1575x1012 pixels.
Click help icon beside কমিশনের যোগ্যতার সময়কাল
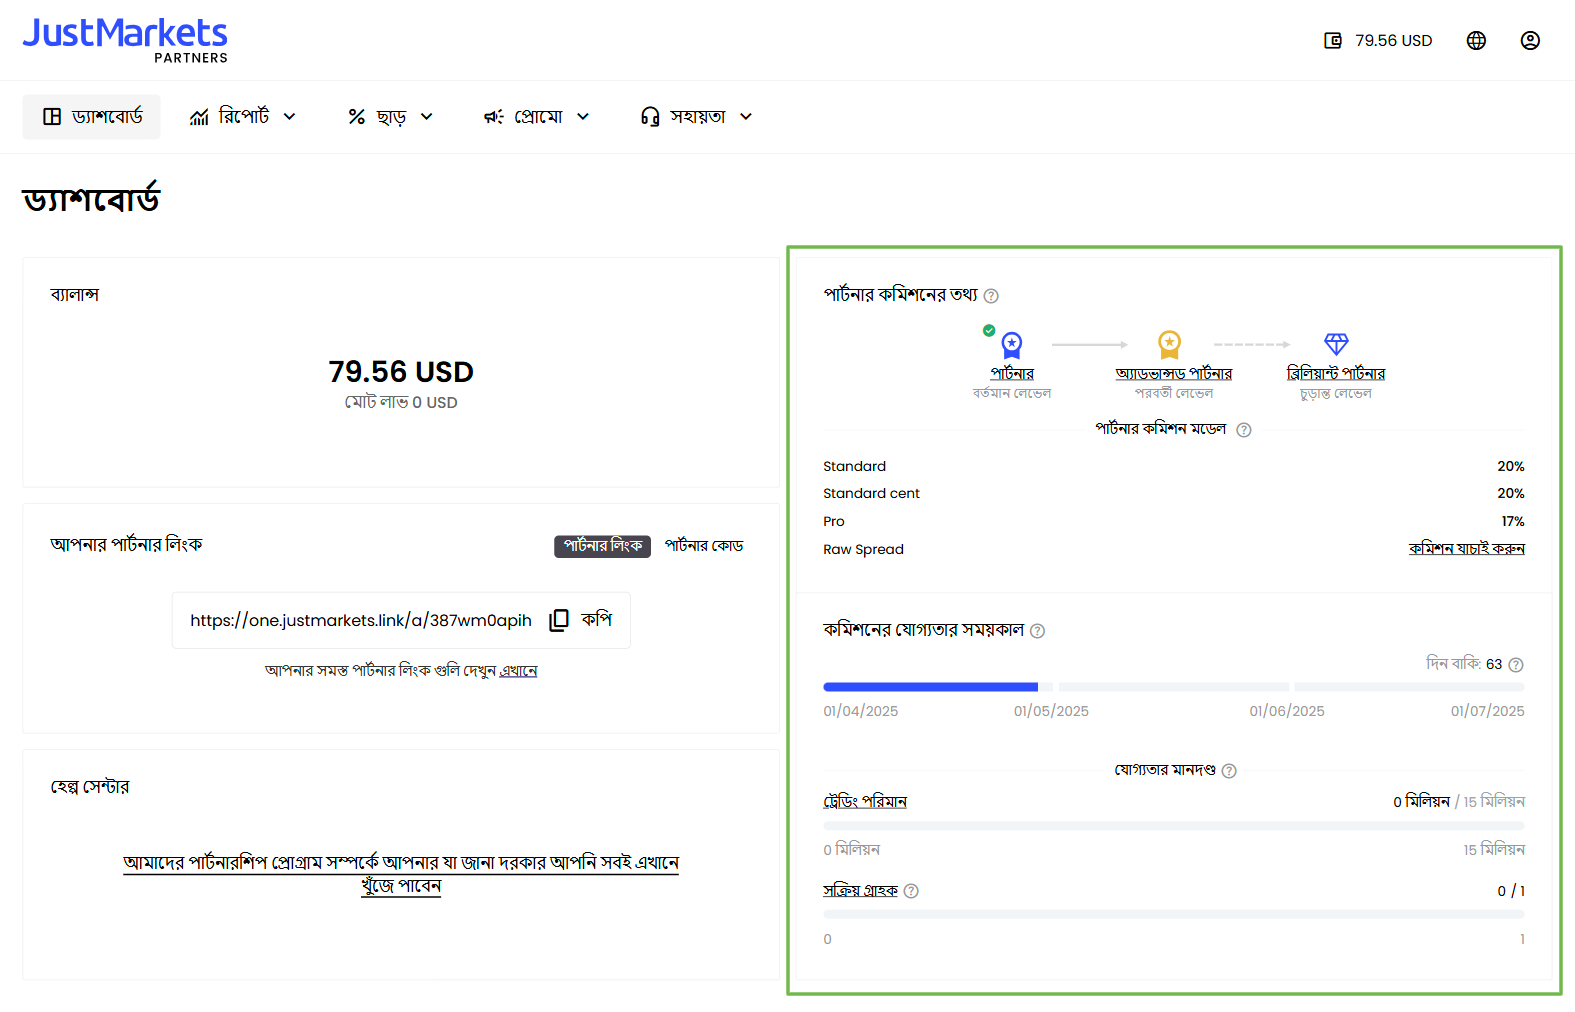[x=1037, y=631]
